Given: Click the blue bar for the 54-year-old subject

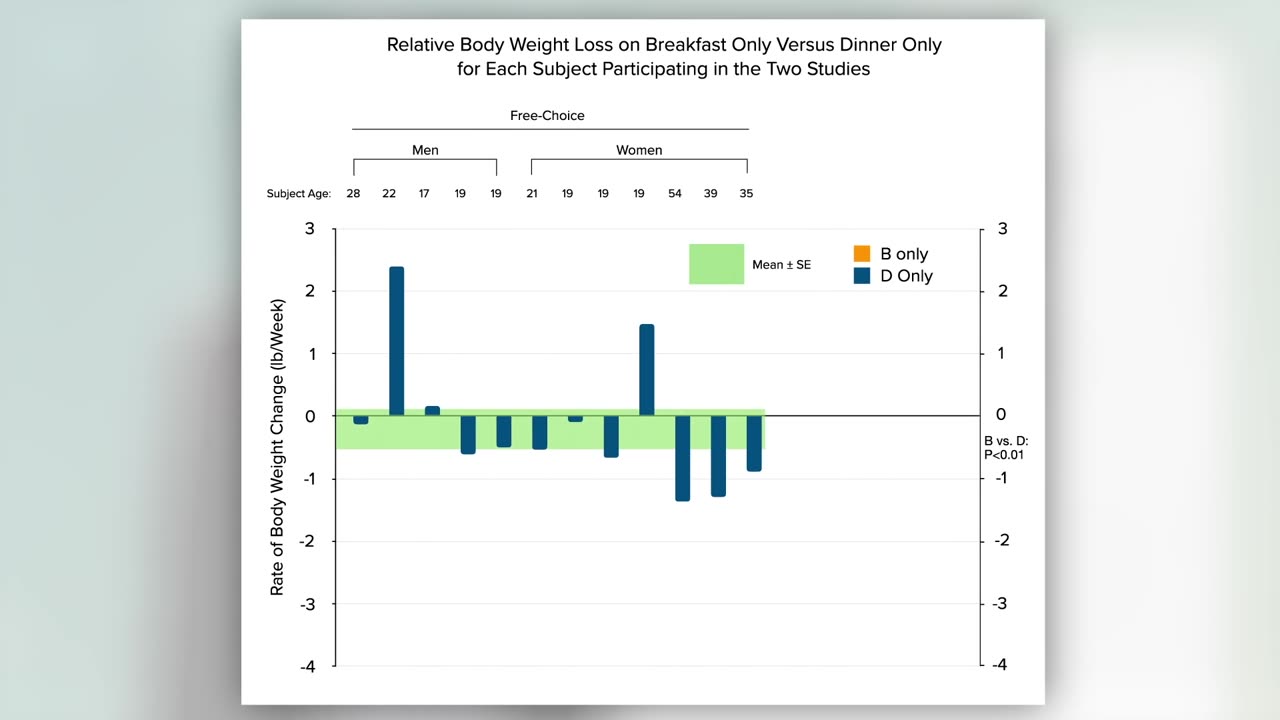Looking at the screenshot, I should point(683,458).
